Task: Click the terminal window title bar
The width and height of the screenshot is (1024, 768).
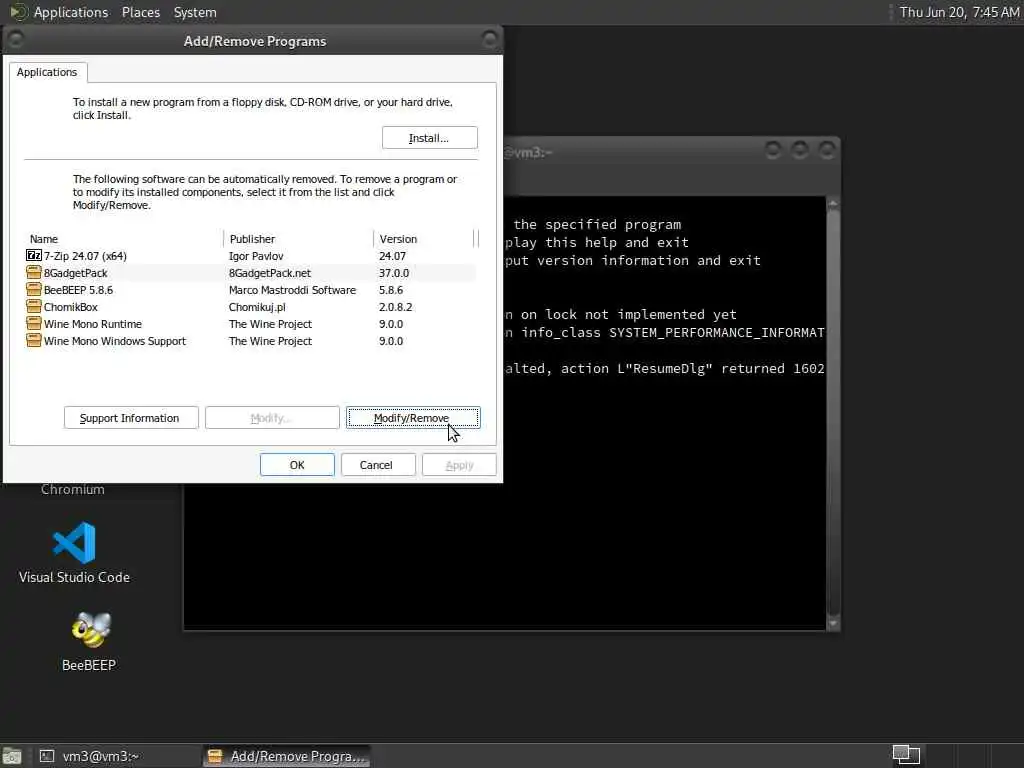Action: [671, 152]
